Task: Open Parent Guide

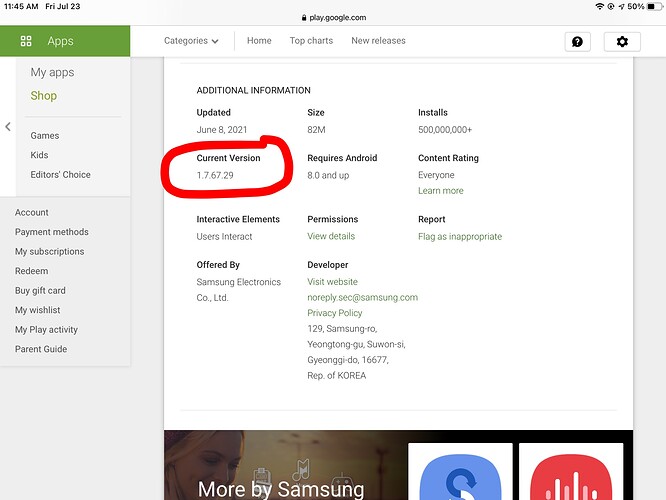Action: pos(41,349)
